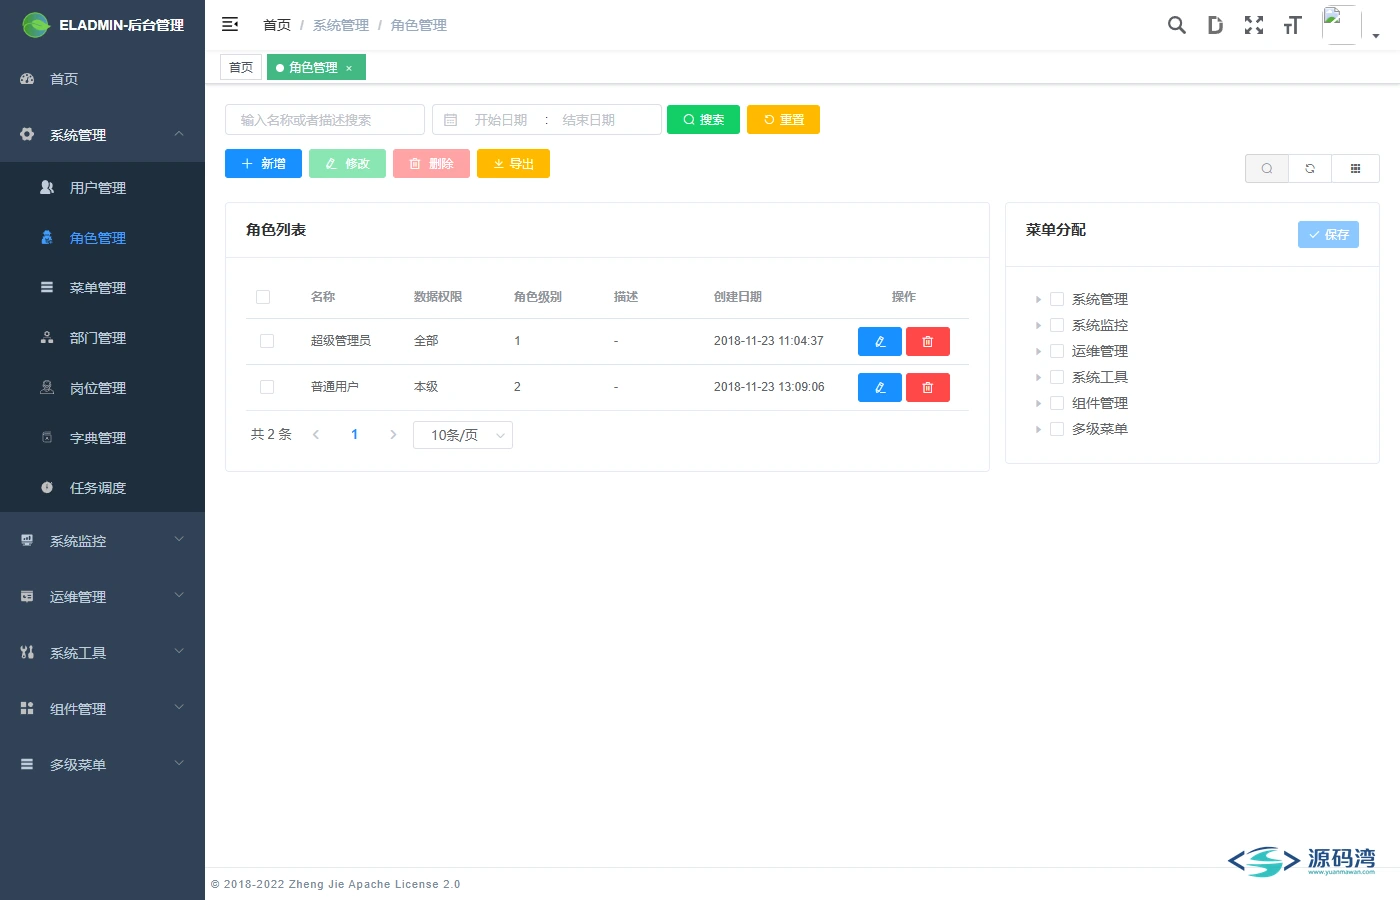Collapse sidebar with the hamburger icon
The image size is (1400, 900).
click(x=230, y=24)
